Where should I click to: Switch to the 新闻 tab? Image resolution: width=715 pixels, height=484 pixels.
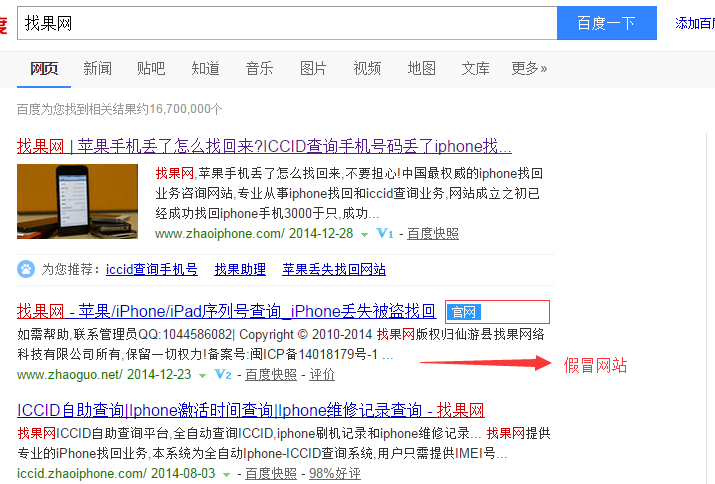(x=98, y=68)
